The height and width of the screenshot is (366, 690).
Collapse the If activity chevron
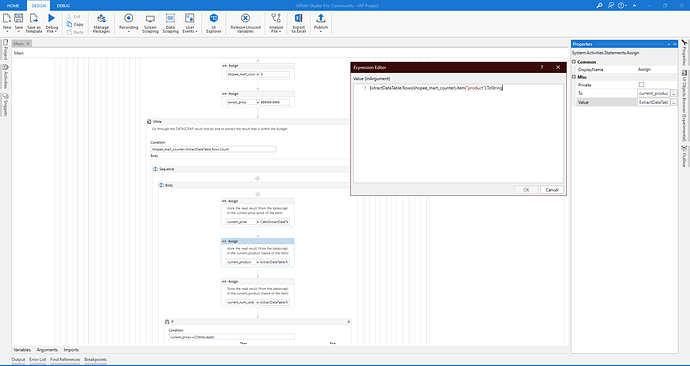pos(349,322)
